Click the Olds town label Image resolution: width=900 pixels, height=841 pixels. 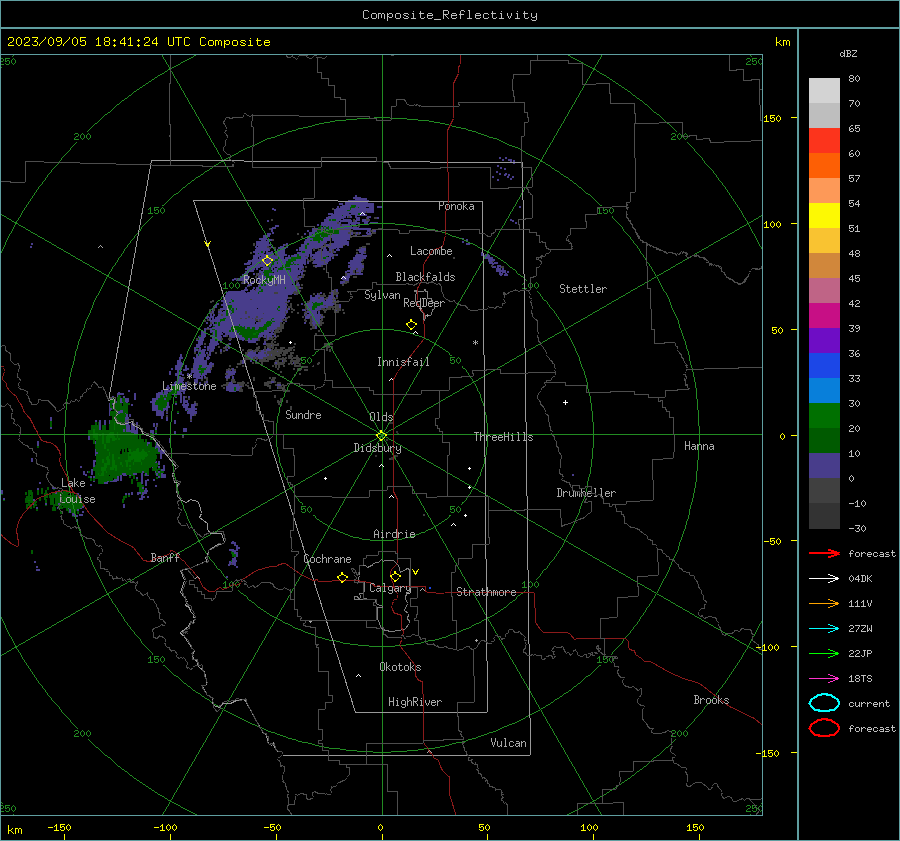click(381, 417)
